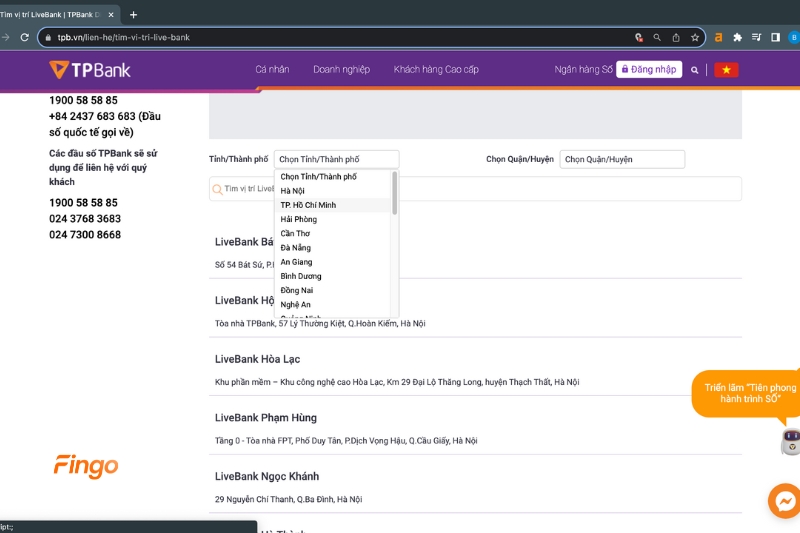
Task: Click phone number 024 7300 8668
Action: 85,235
